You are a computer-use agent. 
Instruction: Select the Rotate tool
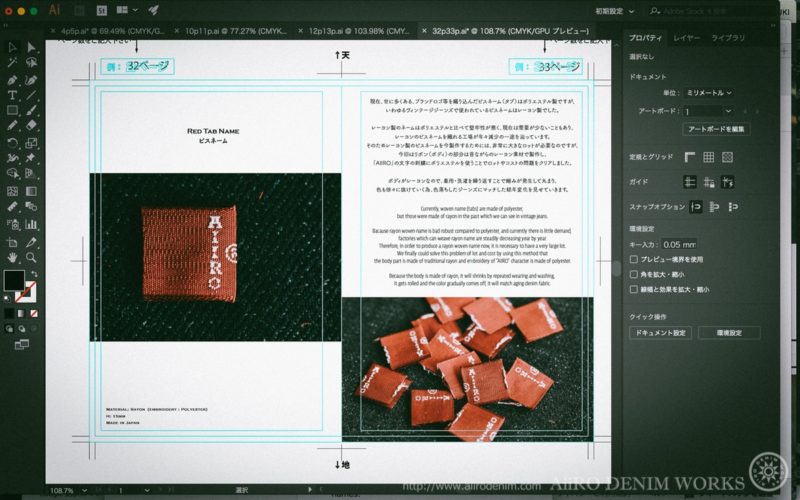(12, 143)
